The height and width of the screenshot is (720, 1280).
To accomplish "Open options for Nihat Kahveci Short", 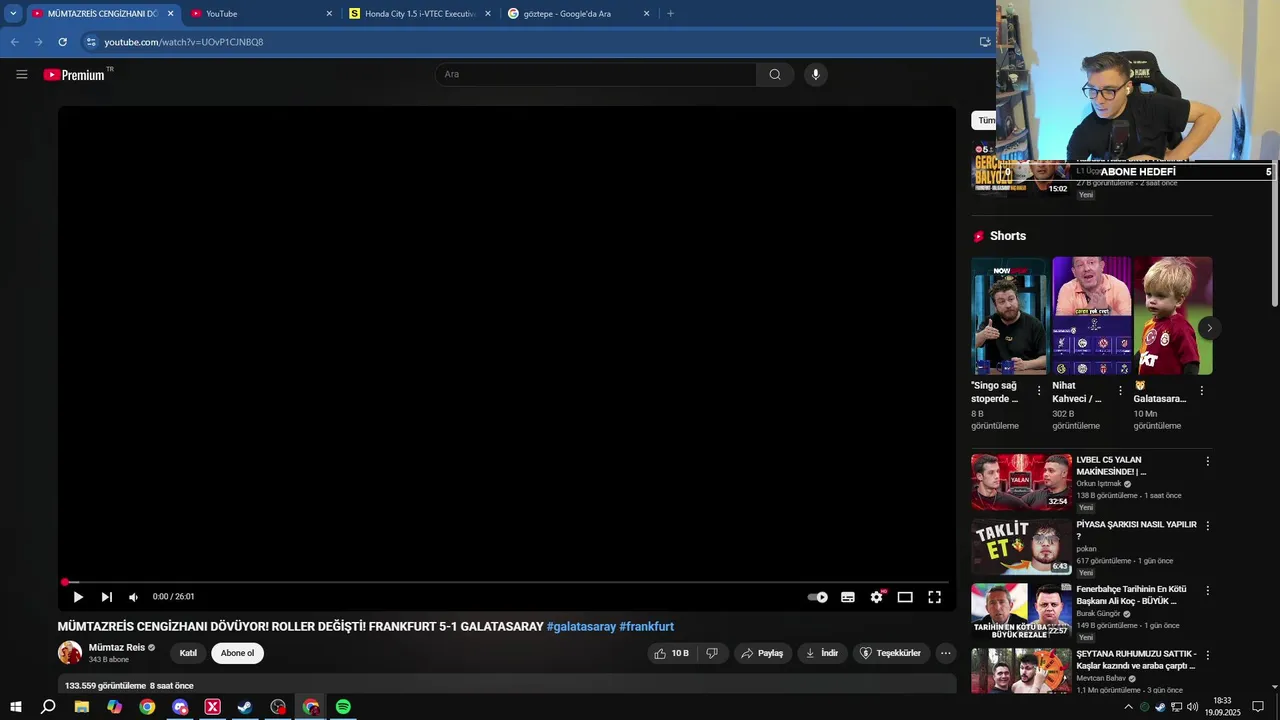I will [1120, 391].
